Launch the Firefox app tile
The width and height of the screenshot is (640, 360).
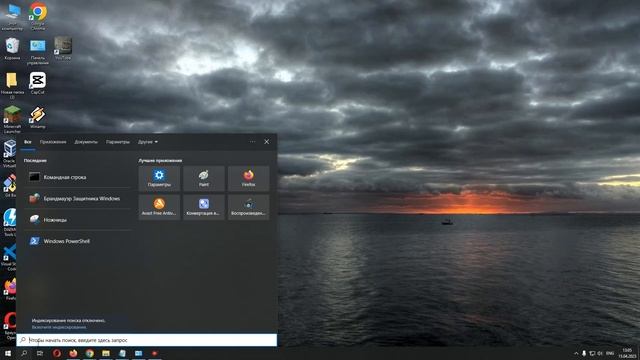coord(249,178)
